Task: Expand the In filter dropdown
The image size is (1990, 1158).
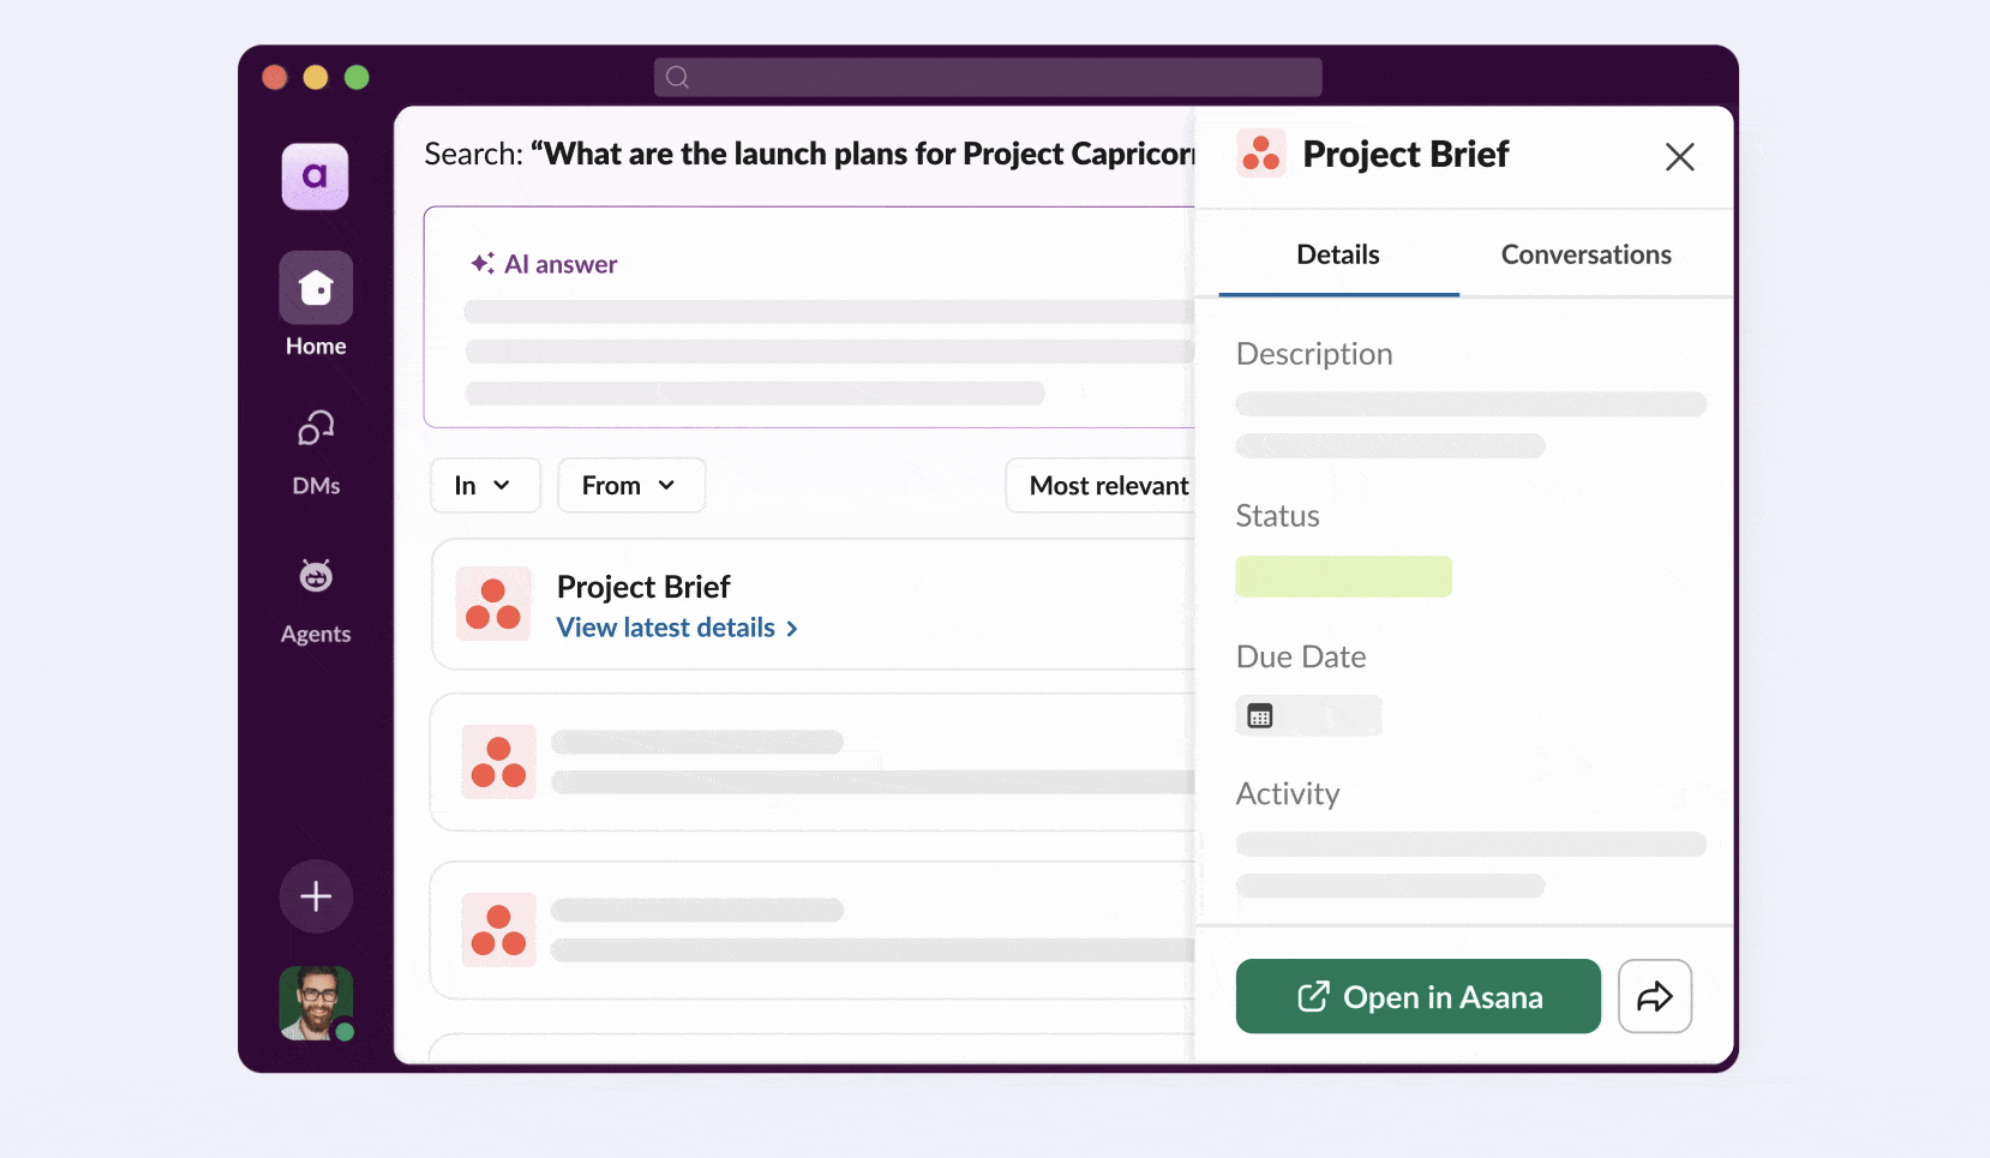Action: click(x=484, y=486)
